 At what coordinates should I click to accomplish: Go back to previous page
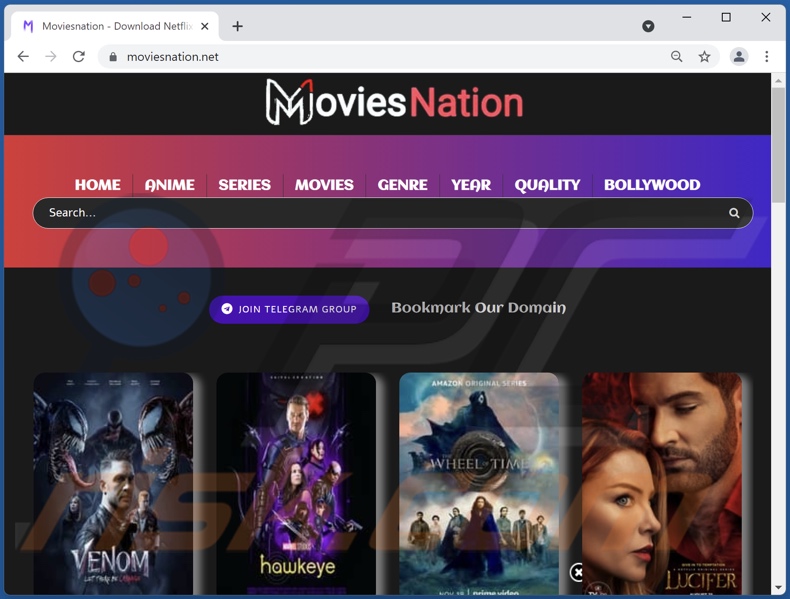click(x=23, y=57)
